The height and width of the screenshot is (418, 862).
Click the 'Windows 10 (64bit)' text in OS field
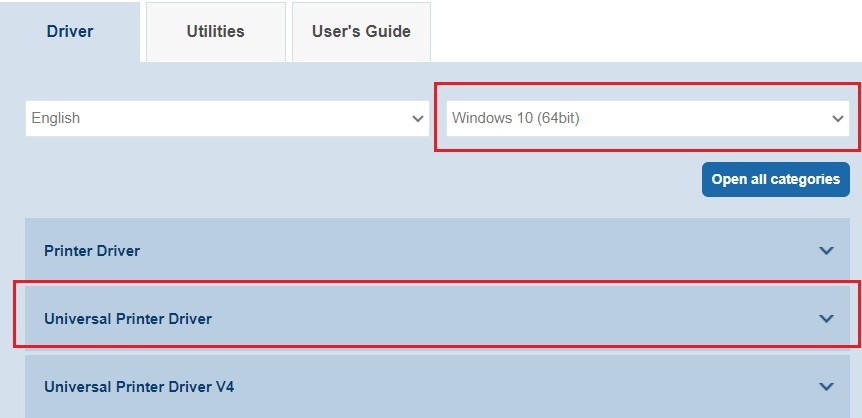[516, 118]
